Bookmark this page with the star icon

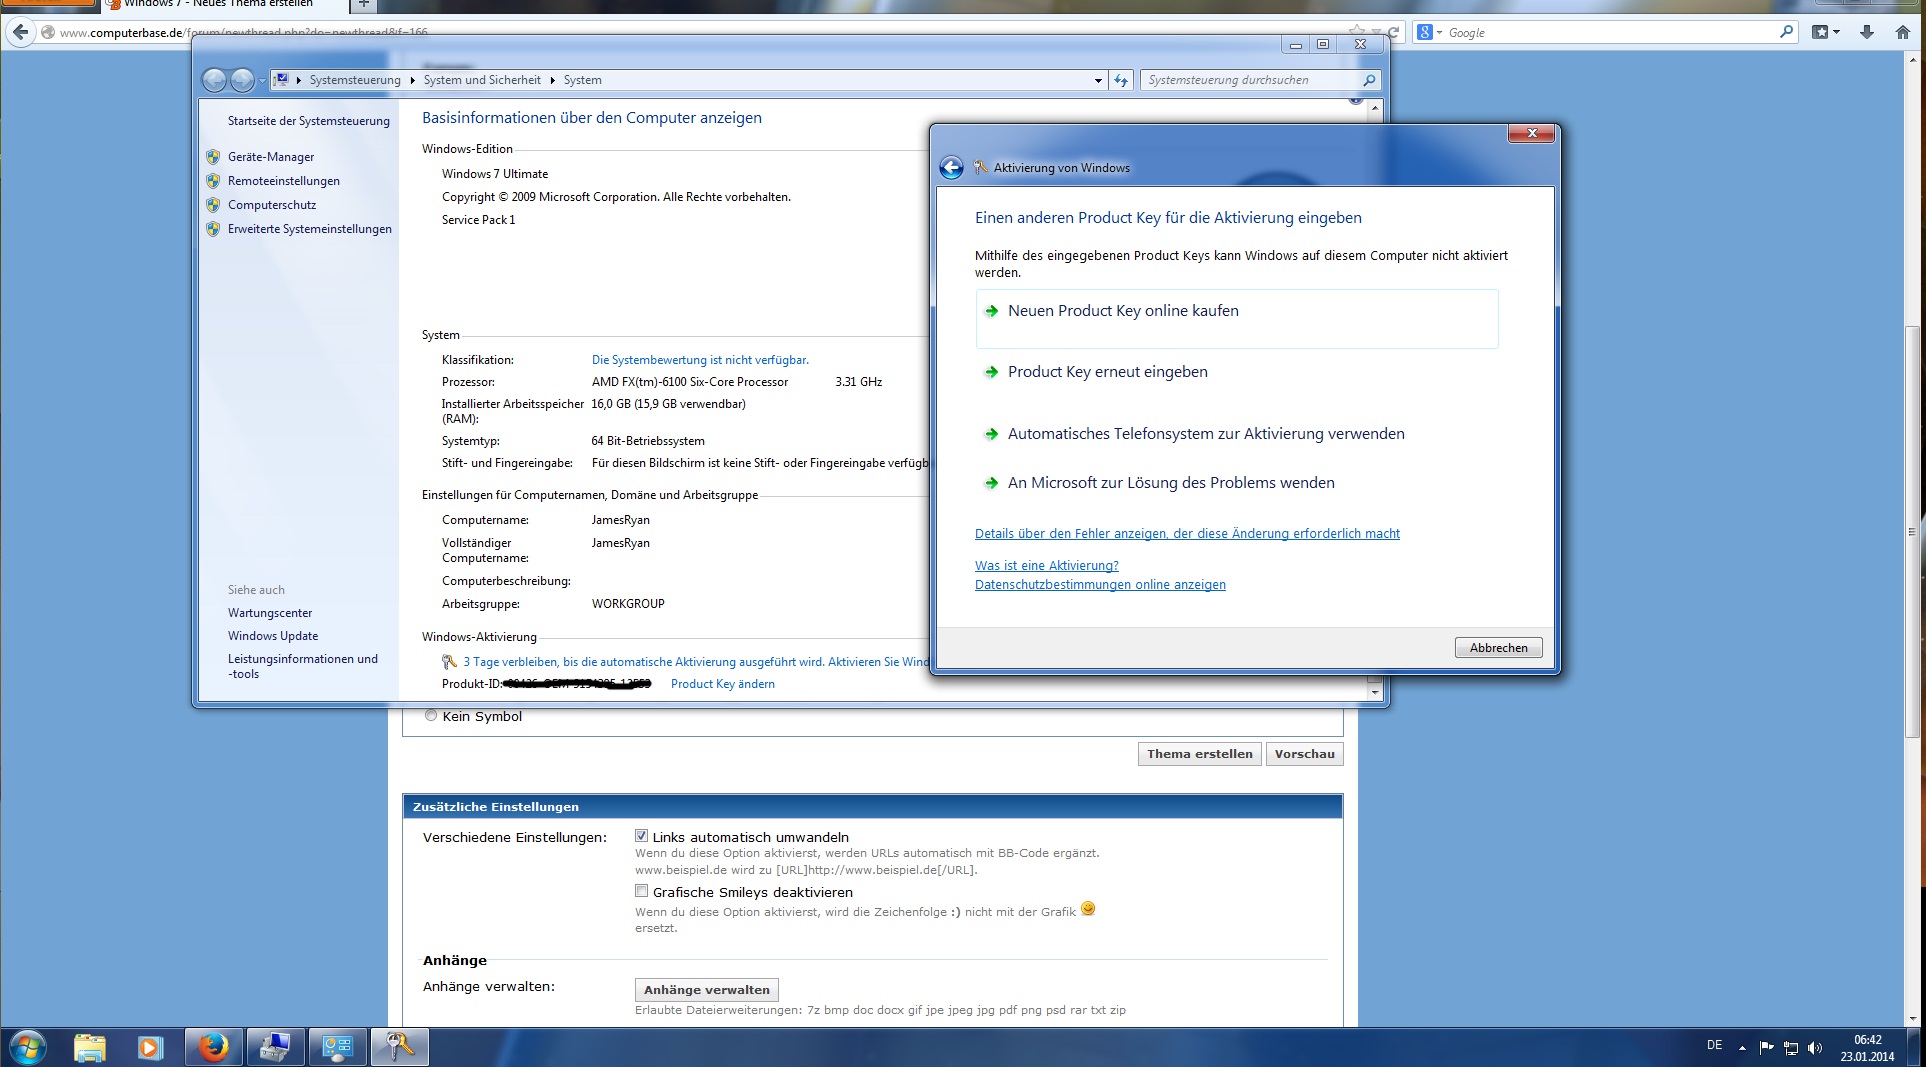coord(1357,31)
